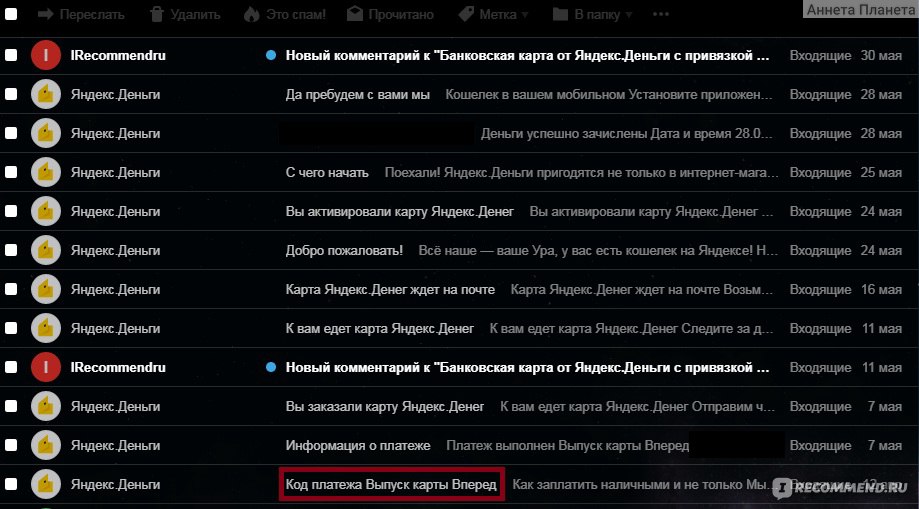Click the wallet avatar on 'К вам едет карта' row
The height and width of the screenshot is (509, 919).
(x=46, y=328)
